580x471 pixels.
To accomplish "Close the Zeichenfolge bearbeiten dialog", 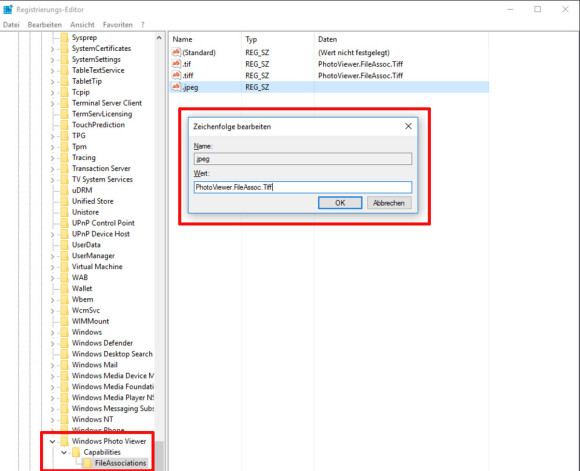I will coord(408,126).
